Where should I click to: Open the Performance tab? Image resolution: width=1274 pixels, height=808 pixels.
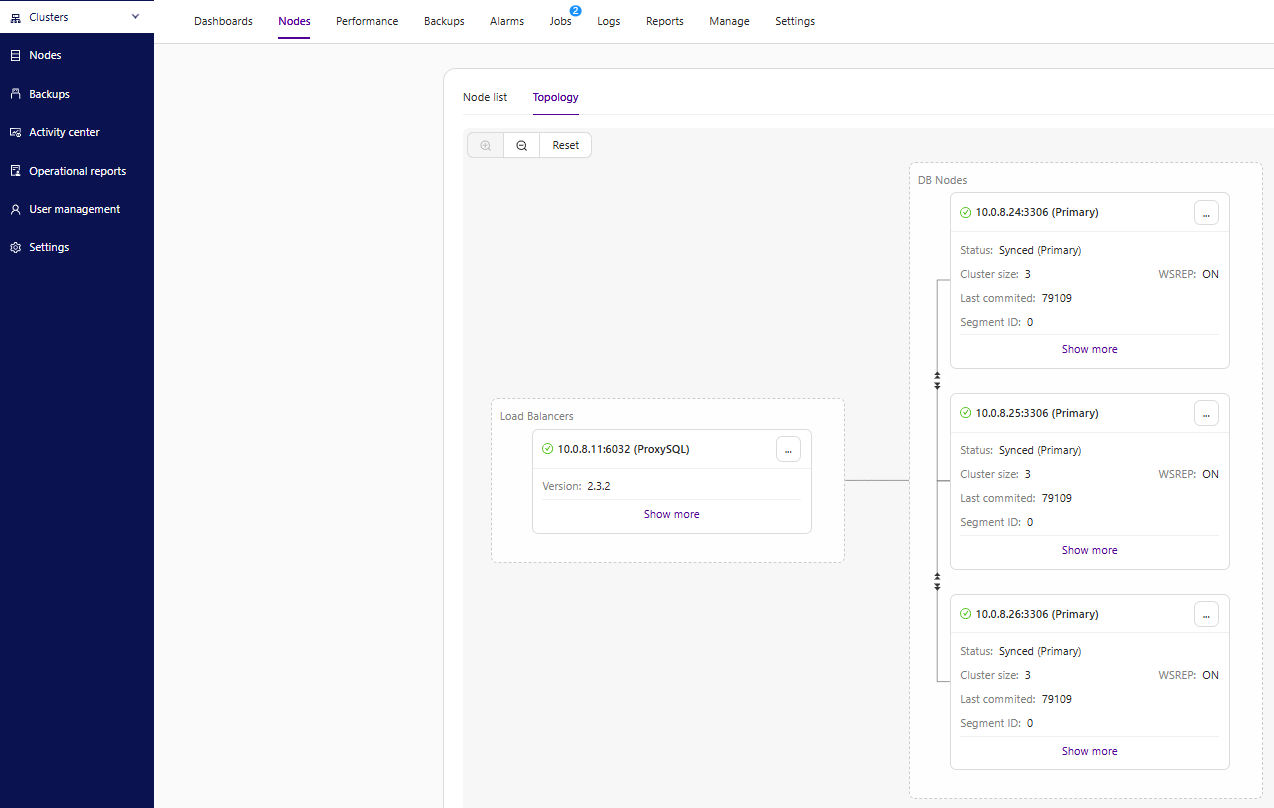click(367, 21)
